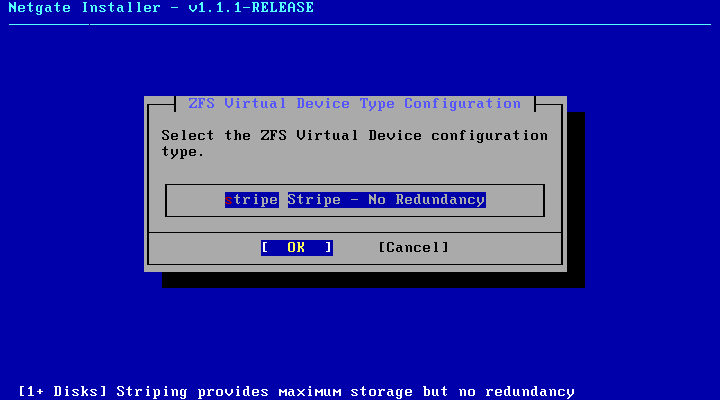
Task: Click empty list space right of 'No Redundancy'
Action: pyautogui.click(x=514, y=200)
